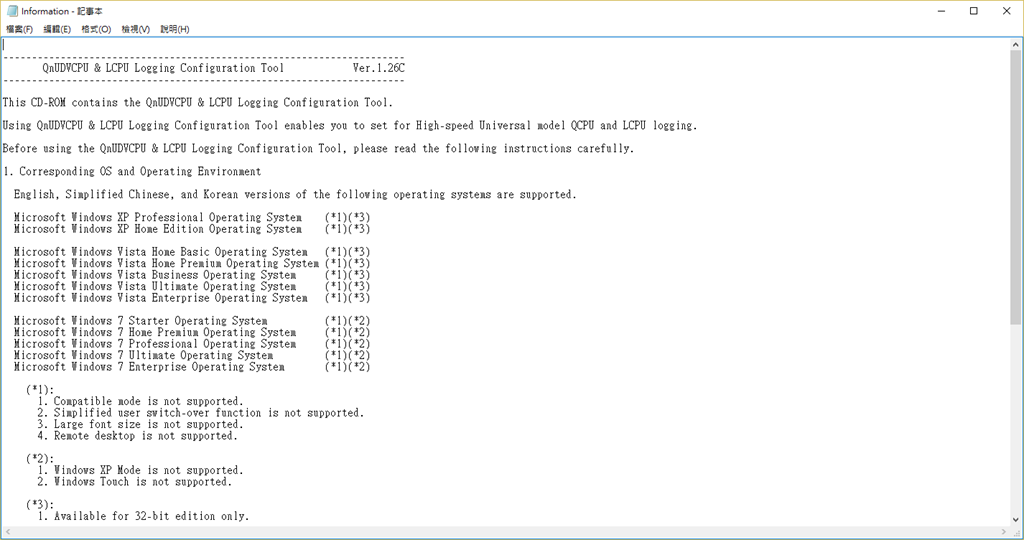The width and height of the screenshot is (1024, 540).
Task: Click 'Microsoft Windows 7 Professional Operating System'
Action: [x=155, y=343]
